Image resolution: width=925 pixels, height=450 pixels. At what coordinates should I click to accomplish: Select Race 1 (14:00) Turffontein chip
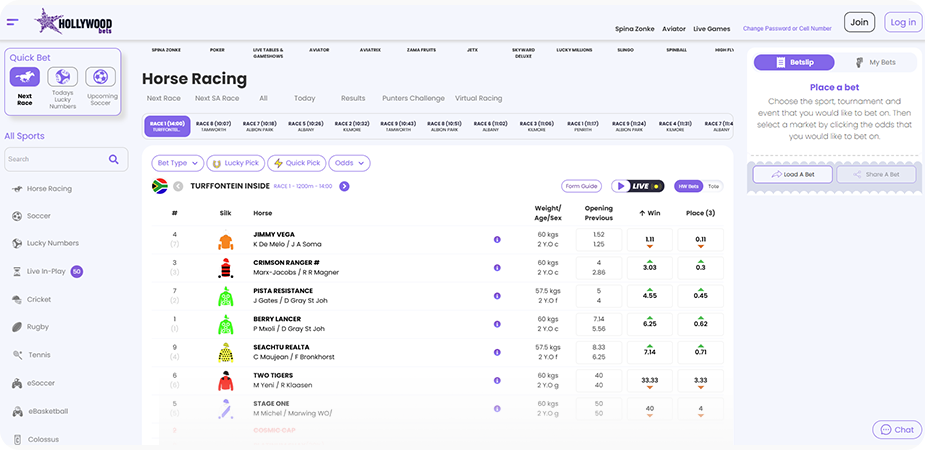[168, 126]
